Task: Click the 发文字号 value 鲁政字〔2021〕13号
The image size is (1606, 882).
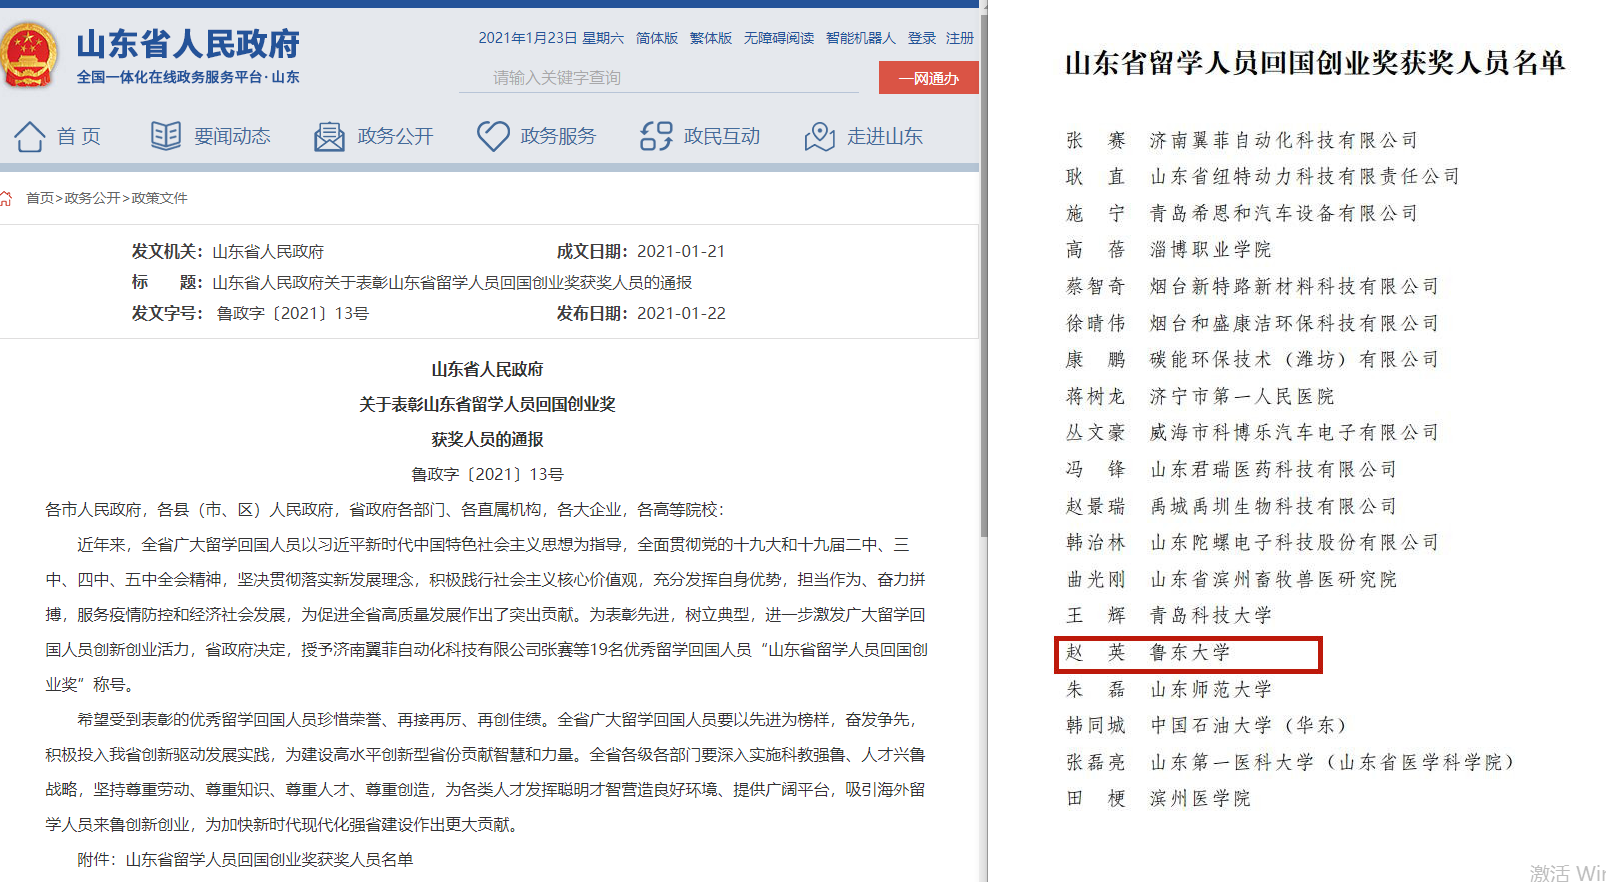Action: [292, 313]
